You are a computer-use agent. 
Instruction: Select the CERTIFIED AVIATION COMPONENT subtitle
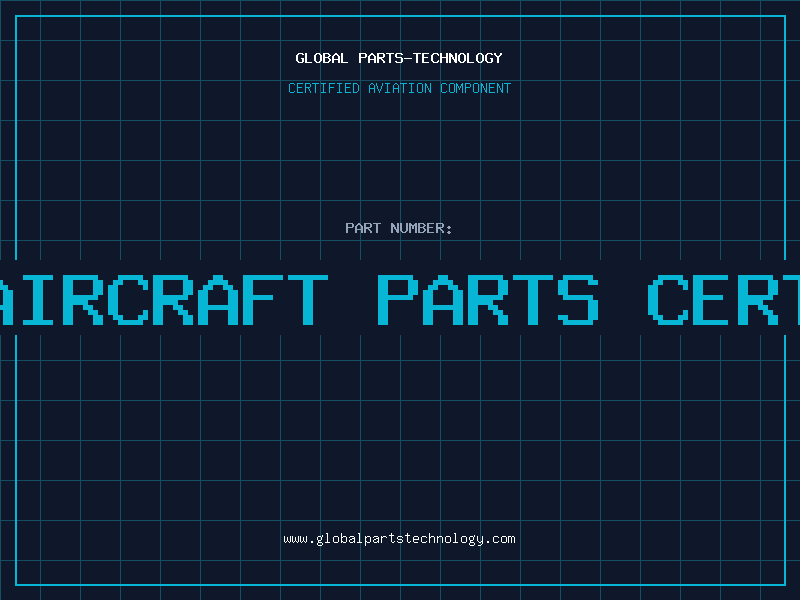[399, 88]
